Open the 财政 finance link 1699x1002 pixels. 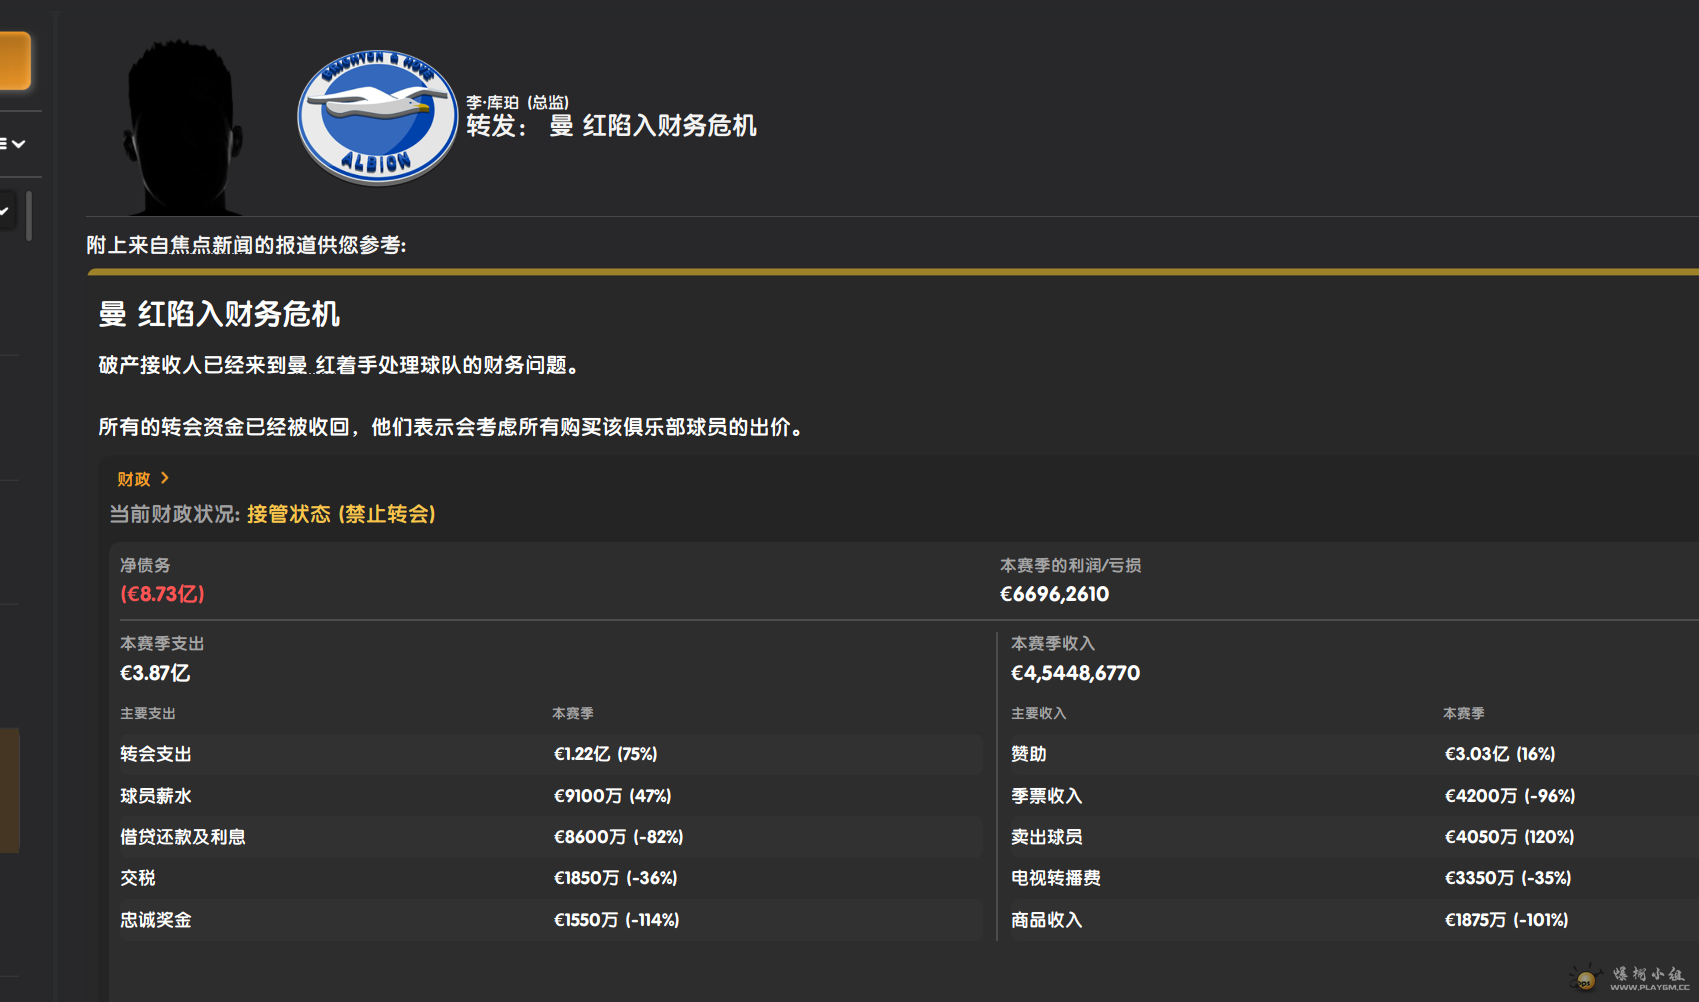click(134, 479)
